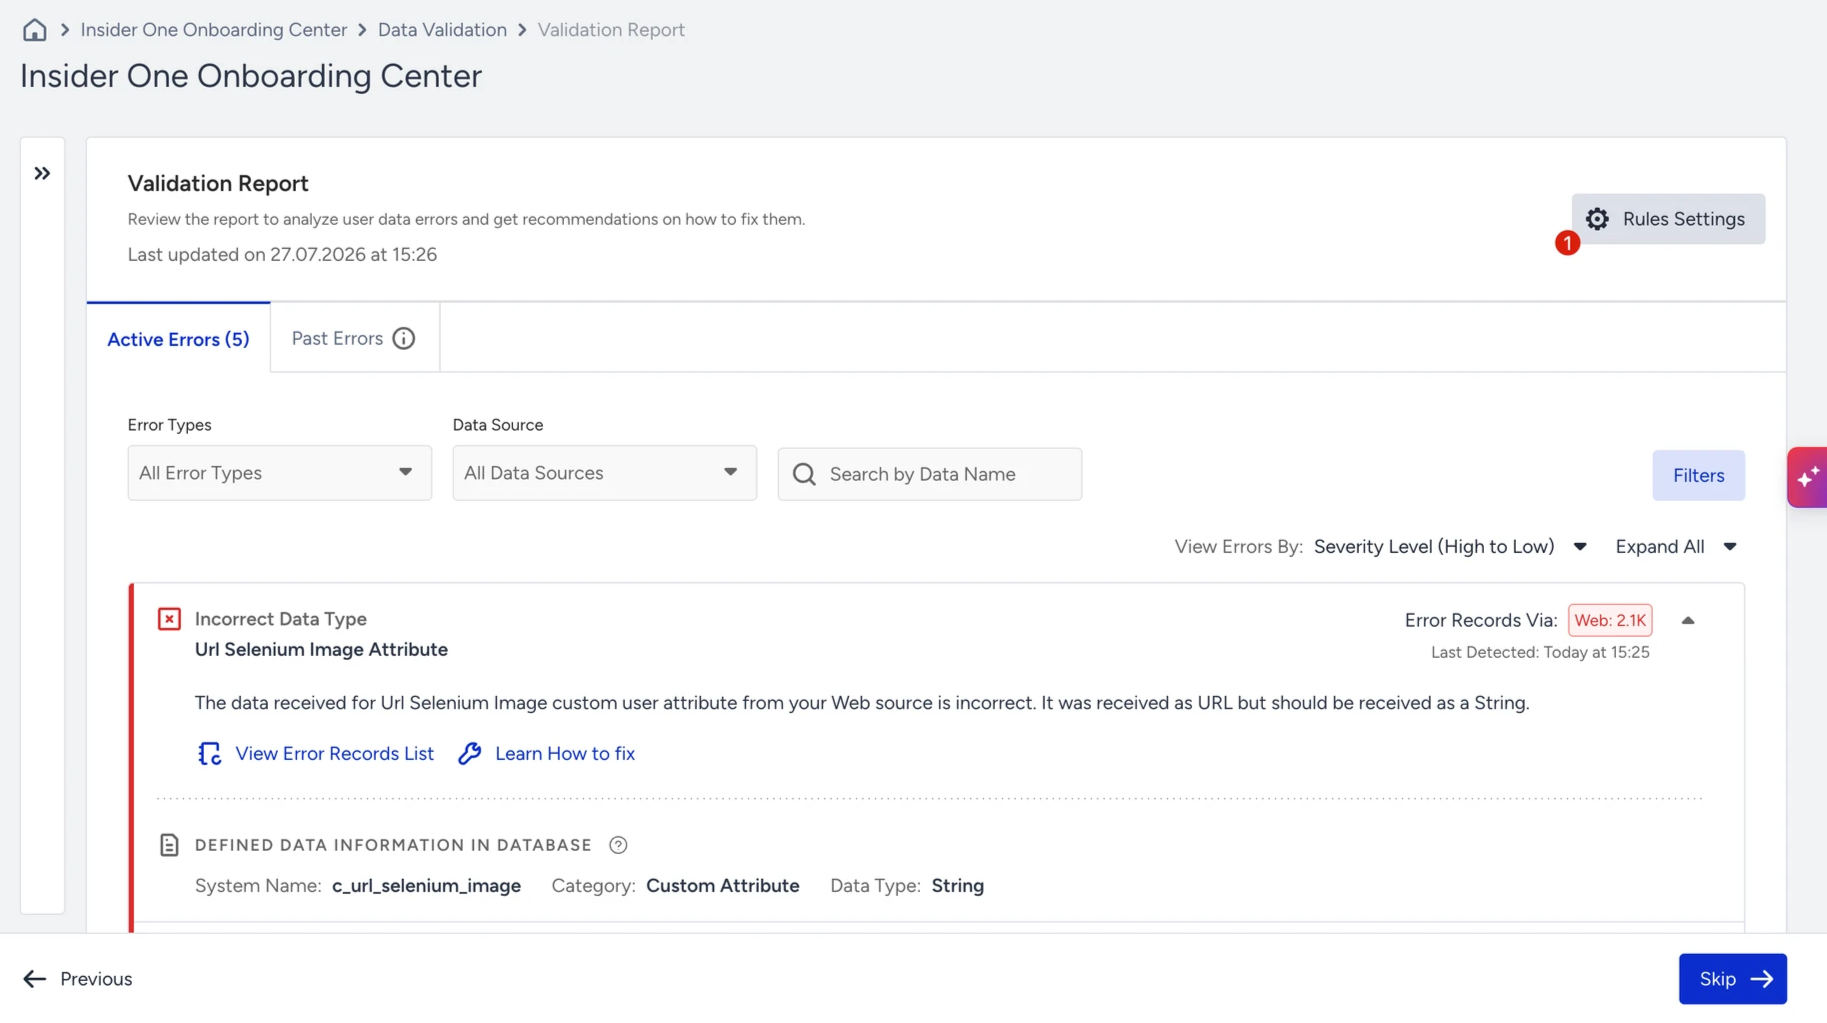Click the help icon next to Defined Data Information
Viewport: 1827px width, 1023px height.
click(x=618, y=845)
